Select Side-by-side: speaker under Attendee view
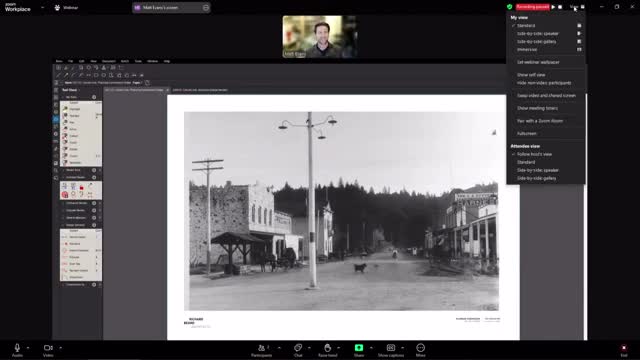 (x=546, y=170)
